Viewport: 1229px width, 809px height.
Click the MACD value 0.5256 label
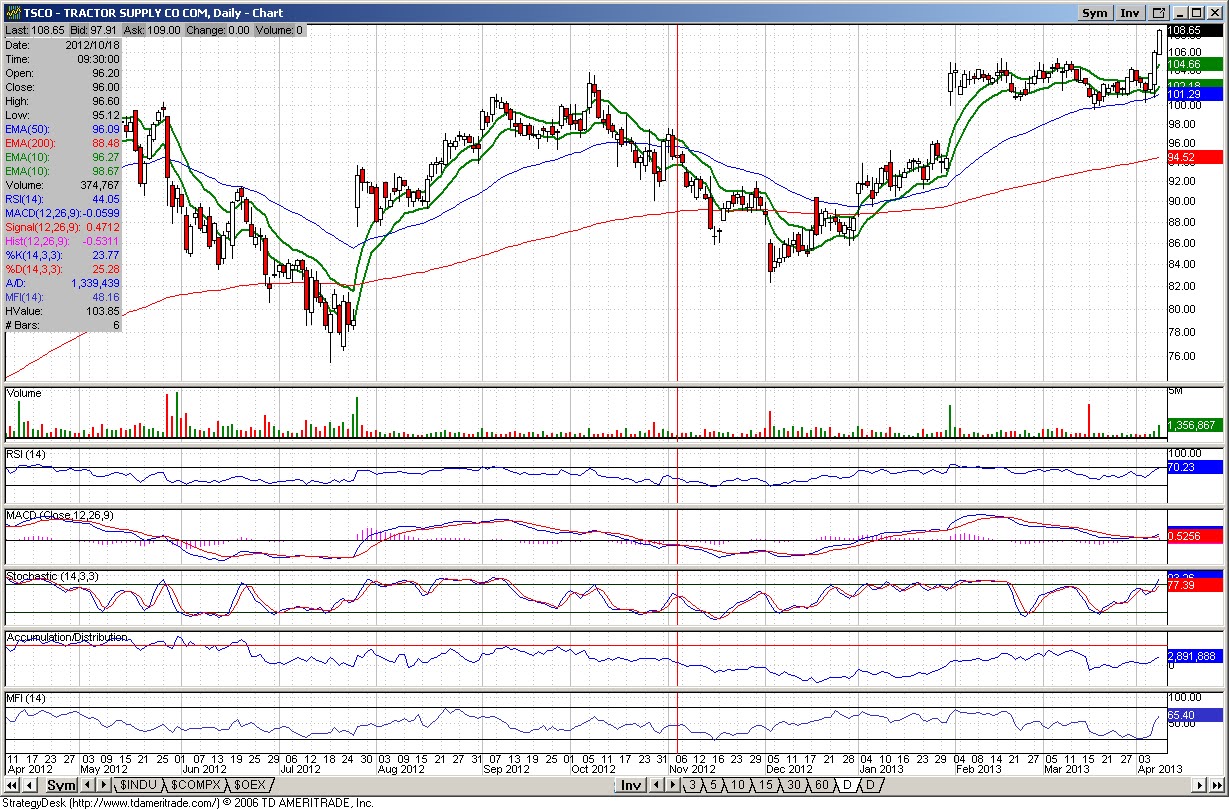[1195, 535]
